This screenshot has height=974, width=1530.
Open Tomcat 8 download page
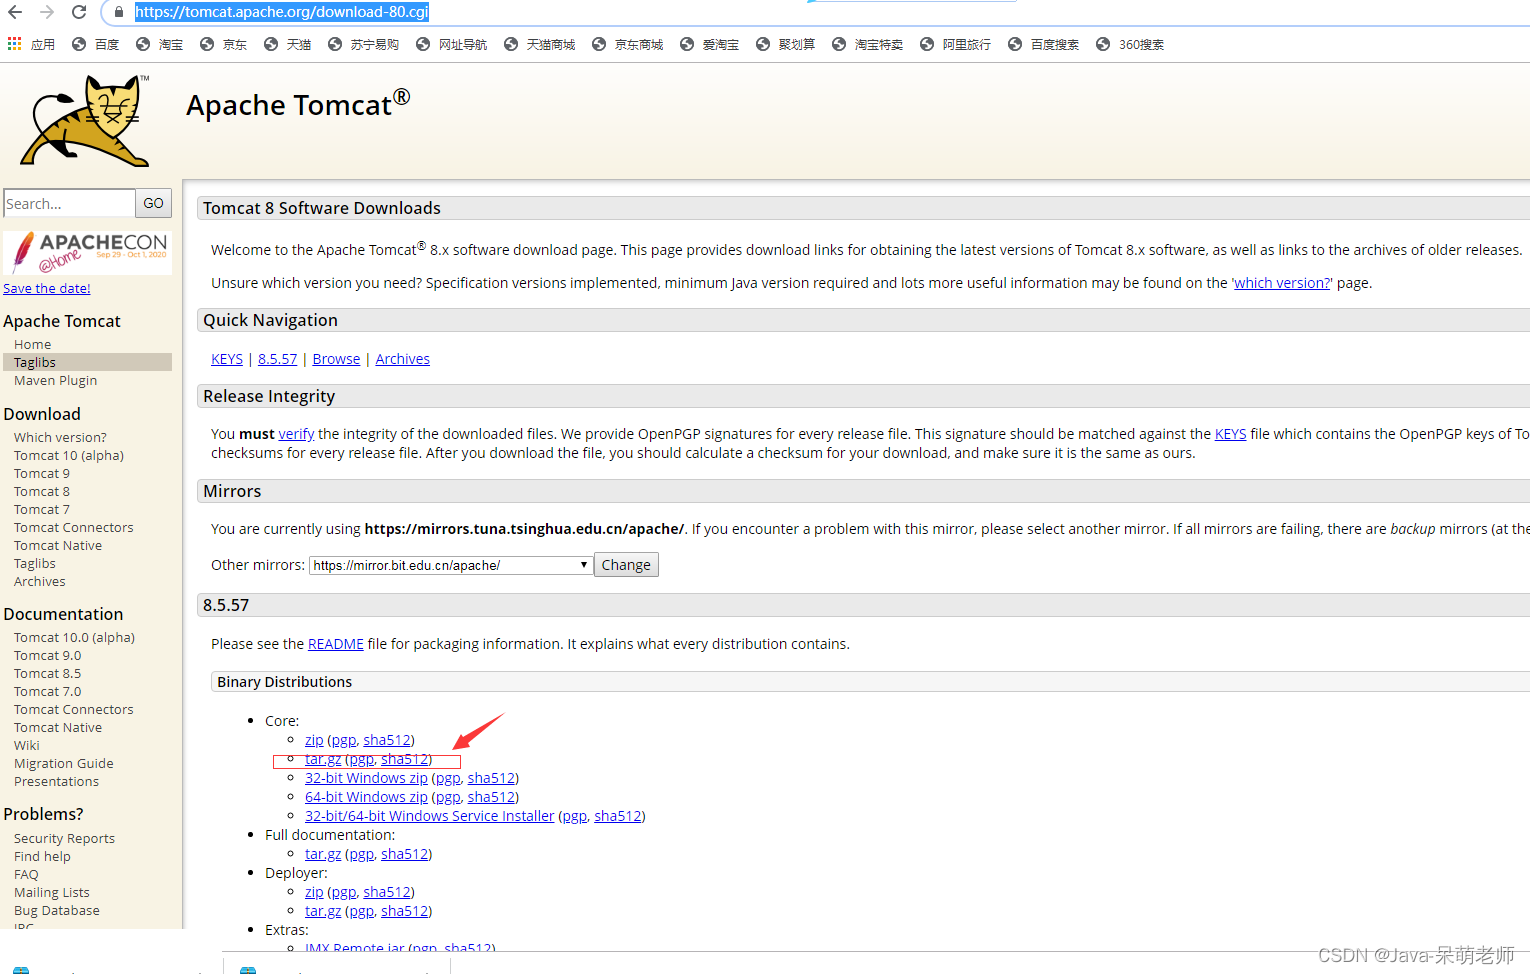coord(42,491)
